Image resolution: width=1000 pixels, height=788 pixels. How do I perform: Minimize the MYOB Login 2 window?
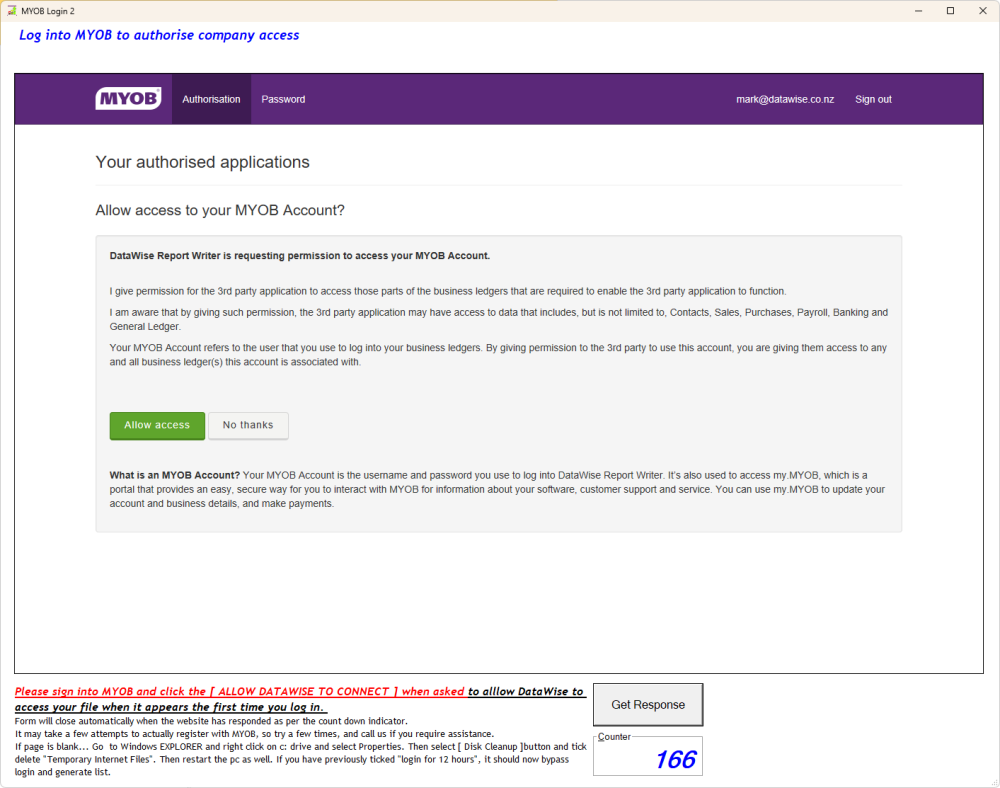click(x=918, y=11)
